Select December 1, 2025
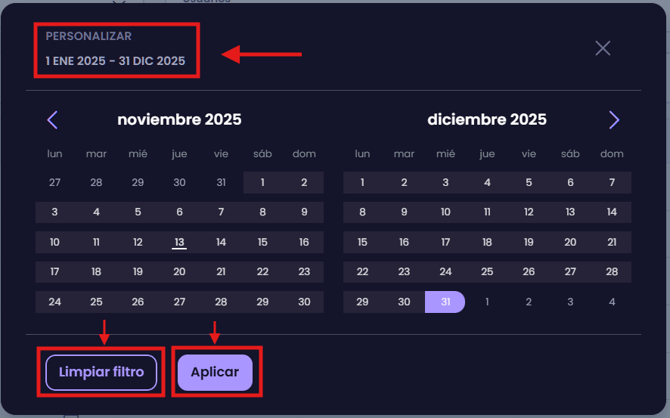The image size is (670, 418). [362, 183]
